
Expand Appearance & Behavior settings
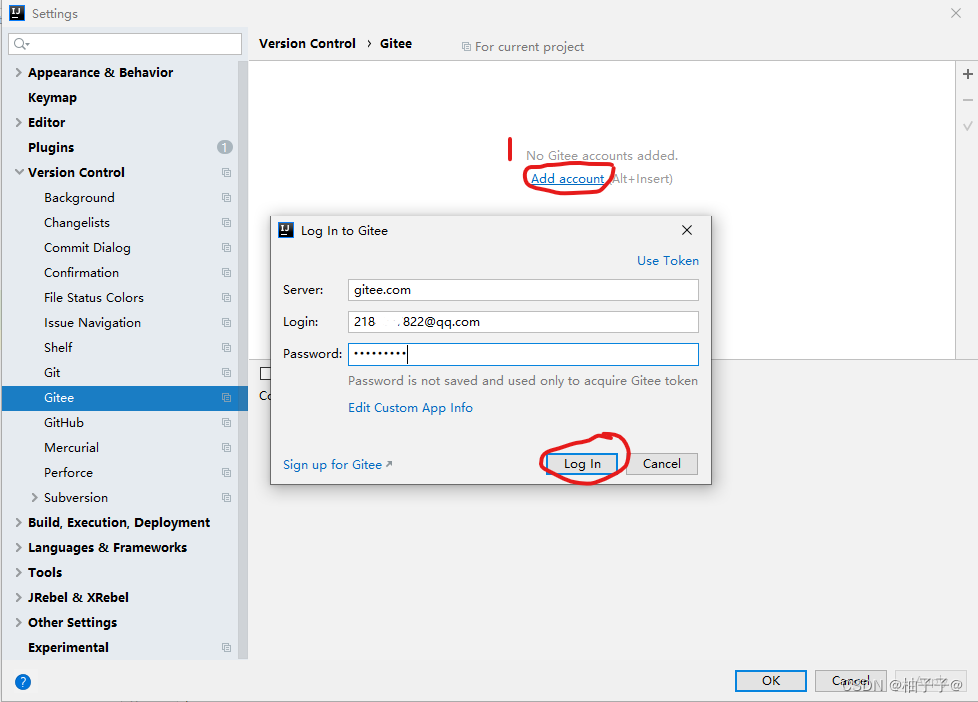(18, 72)
